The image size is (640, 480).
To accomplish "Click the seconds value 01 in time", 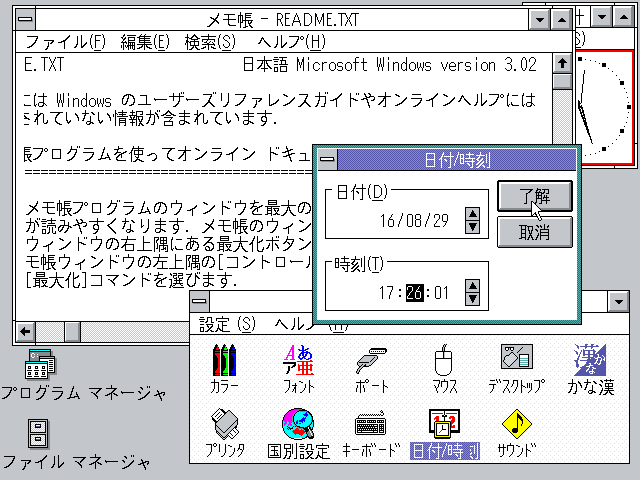I will (x=442, y=293).
